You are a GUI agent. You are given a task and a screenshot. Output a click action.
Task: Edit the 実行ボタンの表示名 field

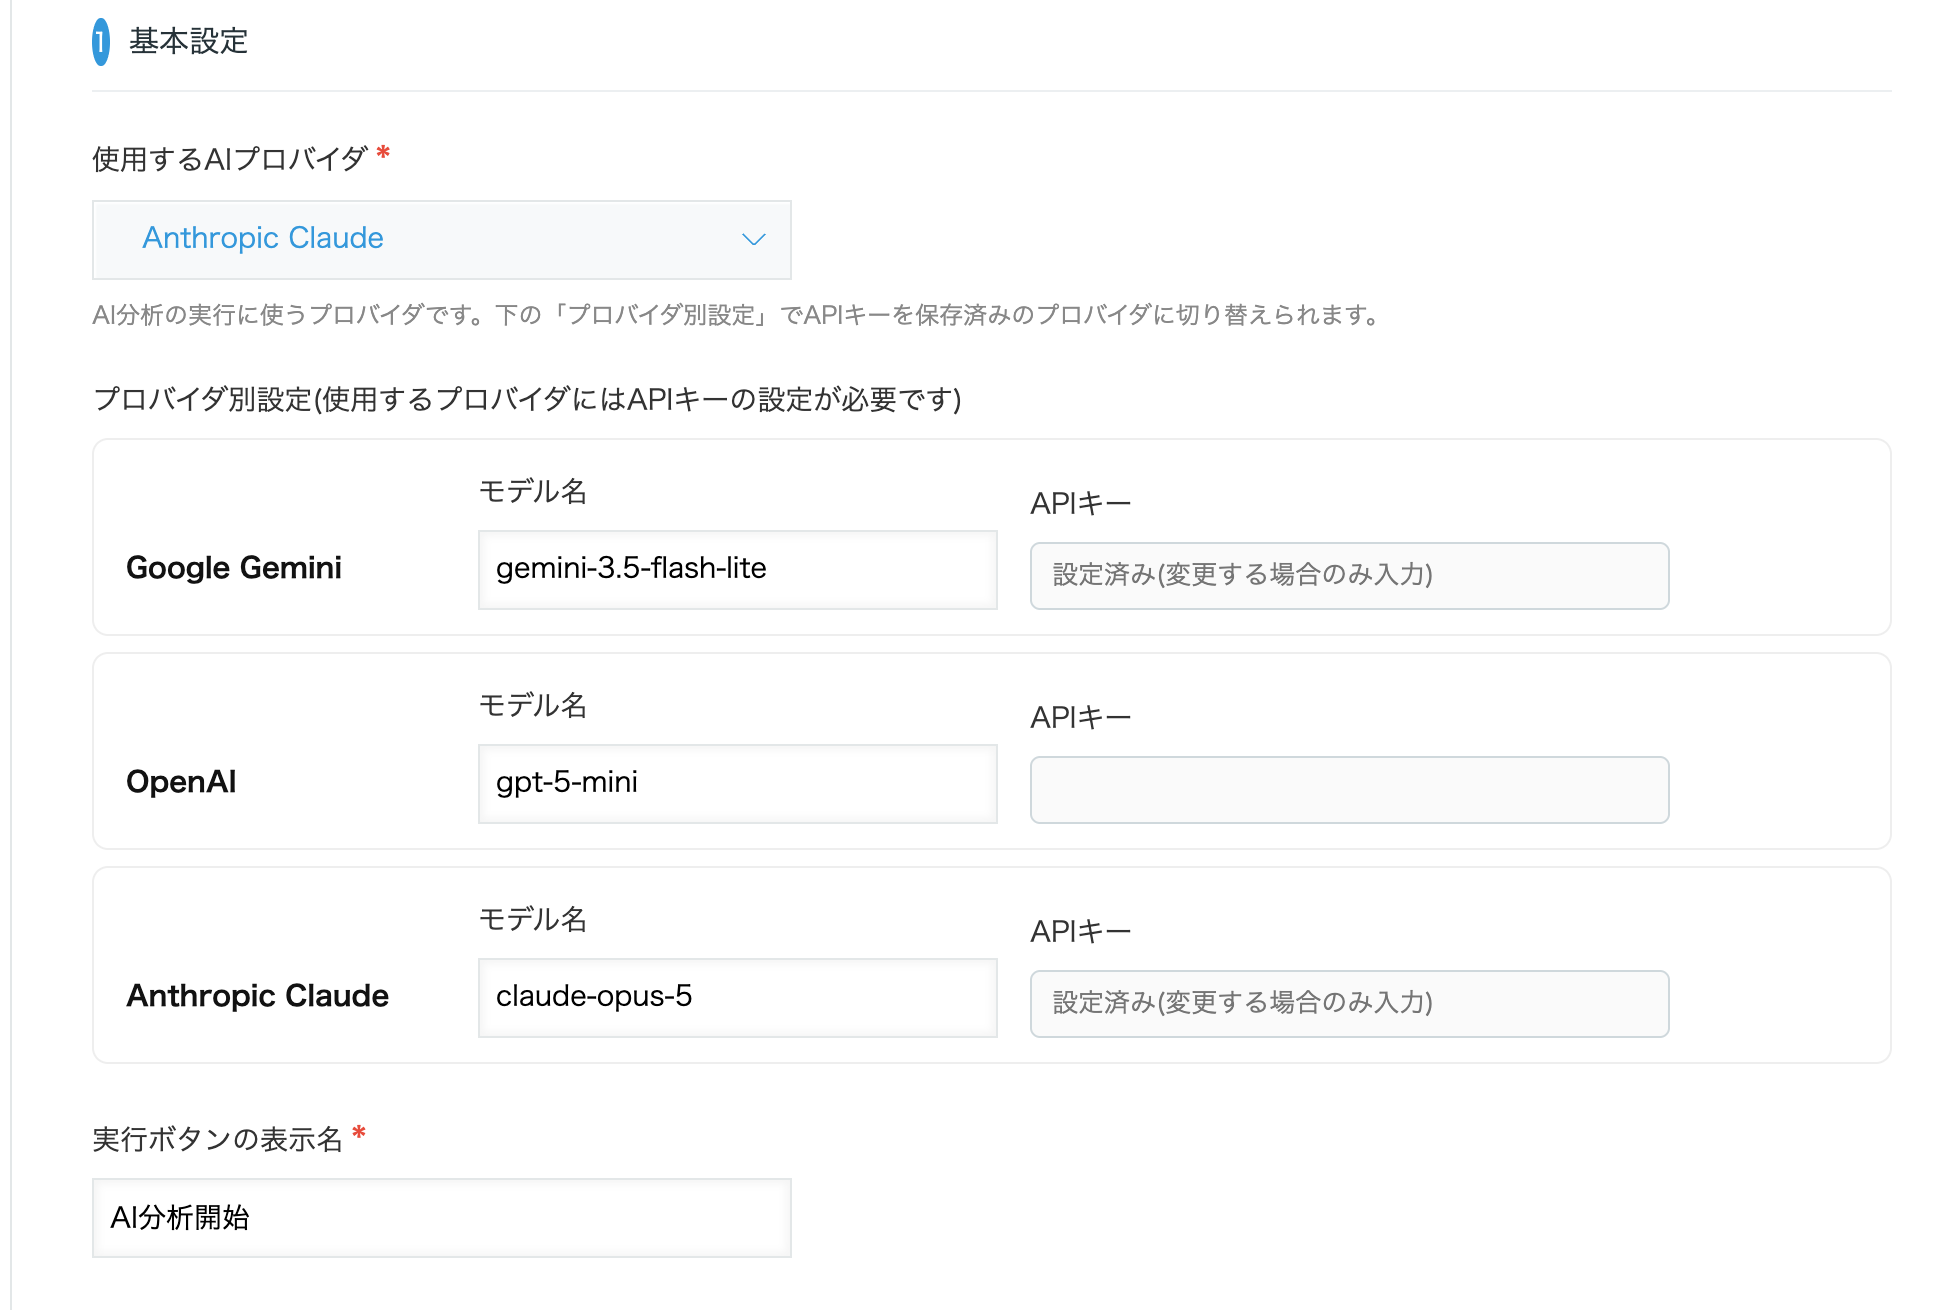click(x=441, y=1217)
